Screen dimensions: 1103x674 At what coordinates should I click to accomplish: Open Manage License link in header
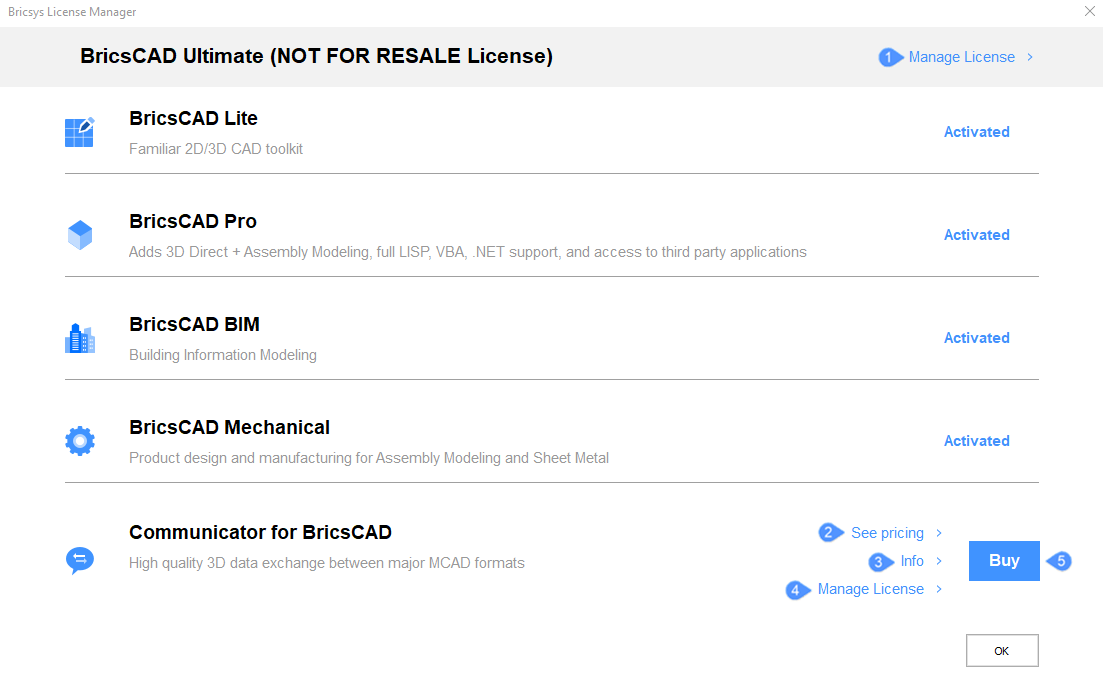961,57
